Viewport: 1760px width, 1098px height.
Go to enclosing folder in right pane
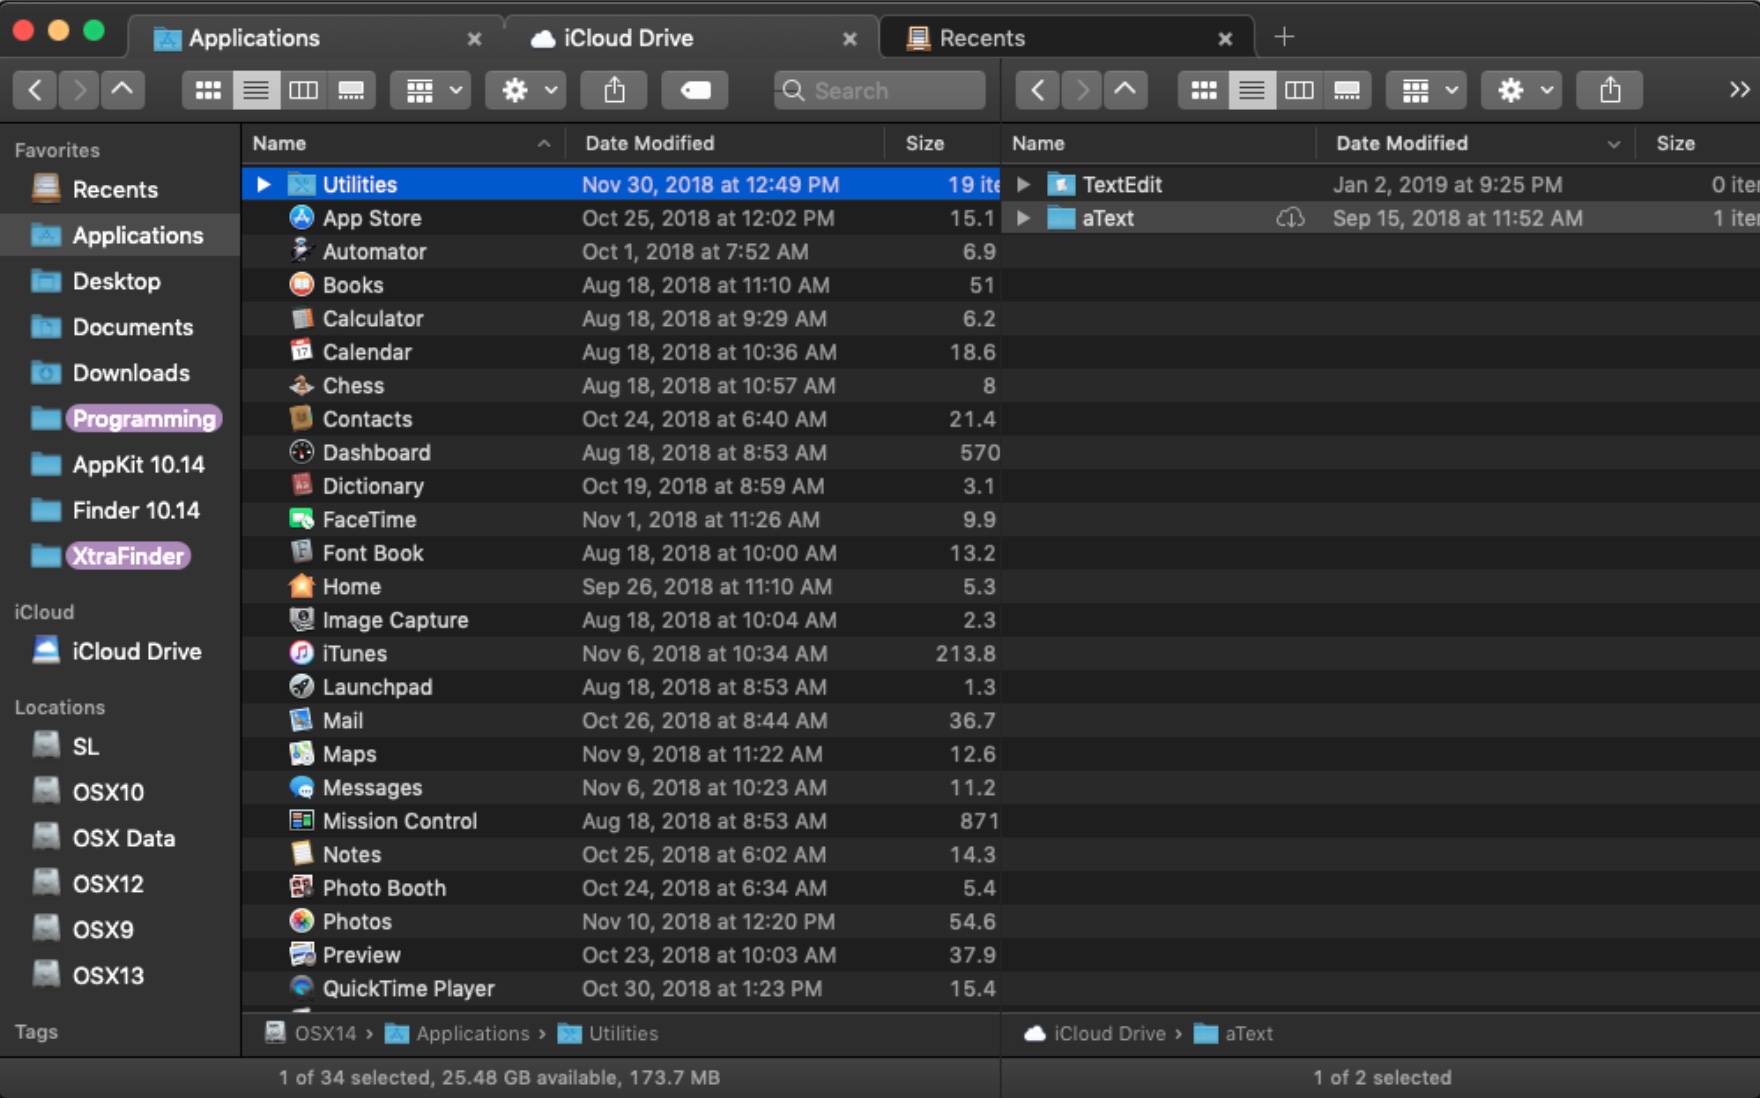click(1125, 91)
